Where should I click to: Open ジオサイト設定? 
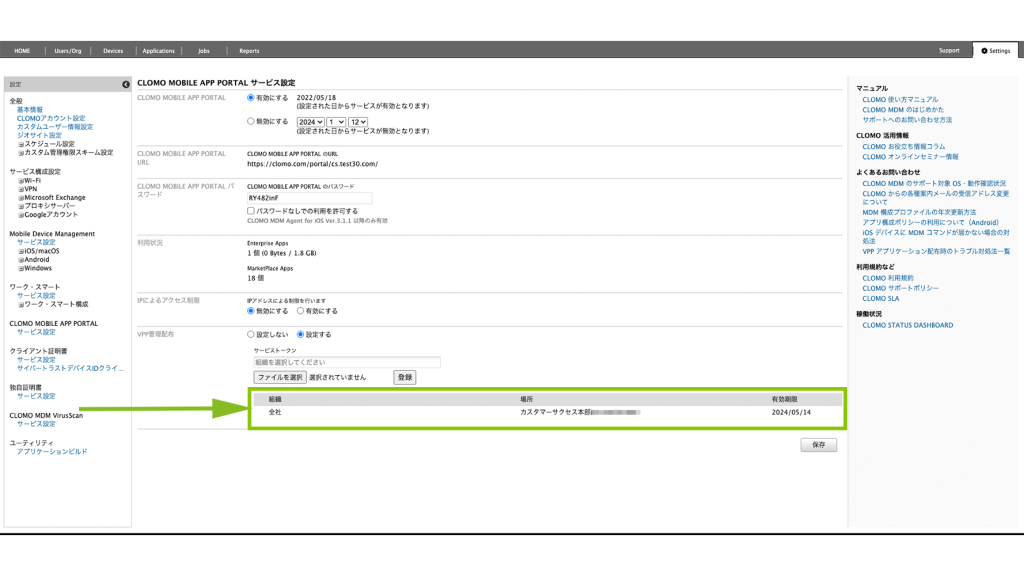click(x=39, y=135)
